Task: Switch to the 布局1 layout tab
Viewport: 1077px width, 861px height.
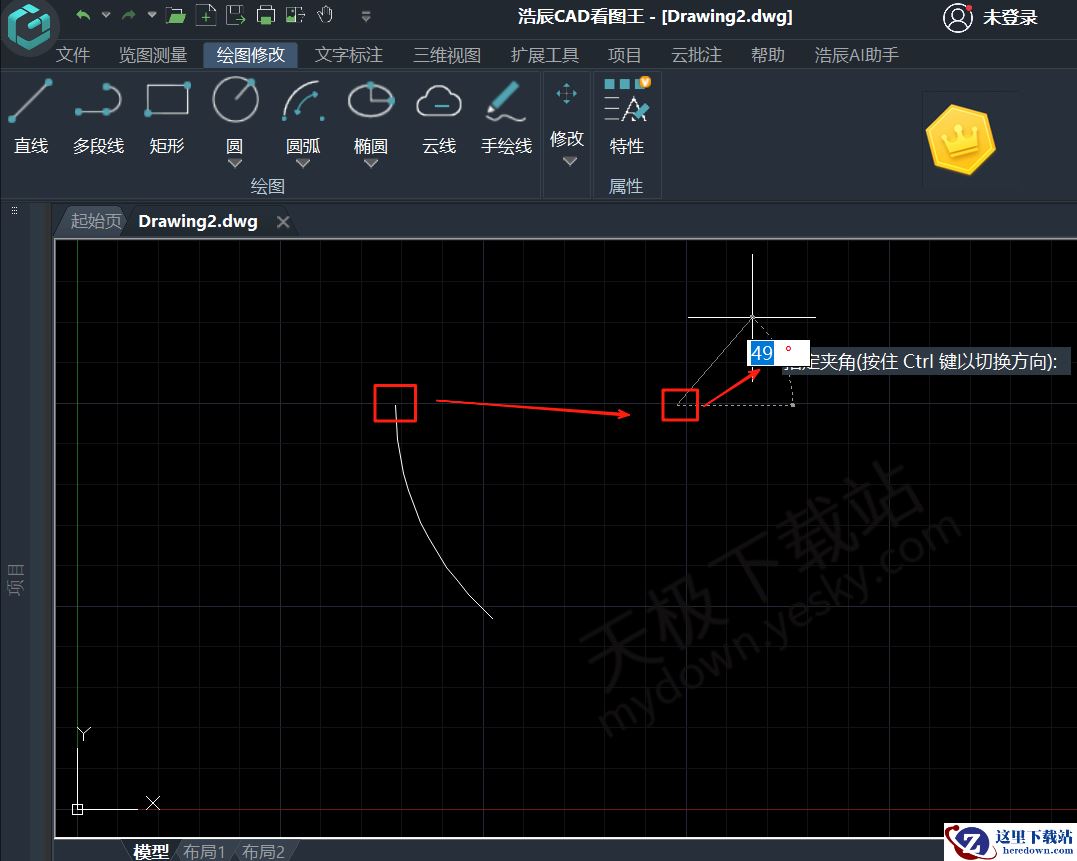Action: tap(204, 851)
